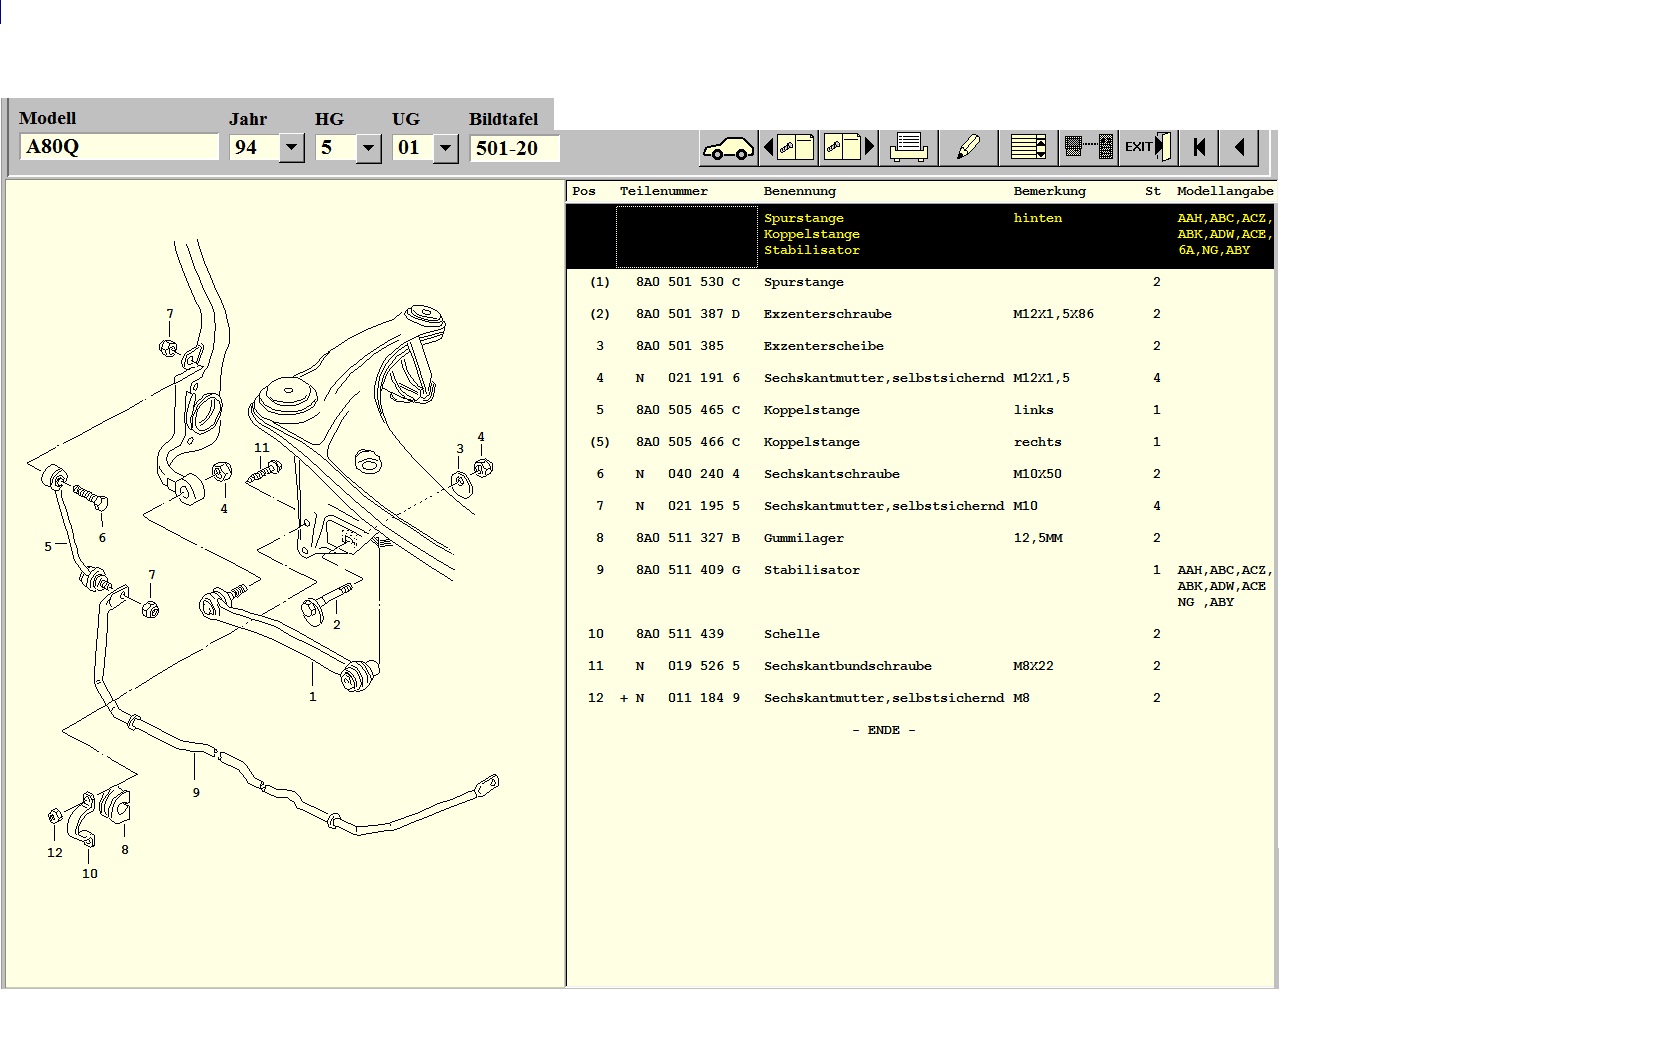Click the Bemerkung value M12X1,5X86
This screenshot has height=1050, width=1680.
click(x=1053, y=314)
